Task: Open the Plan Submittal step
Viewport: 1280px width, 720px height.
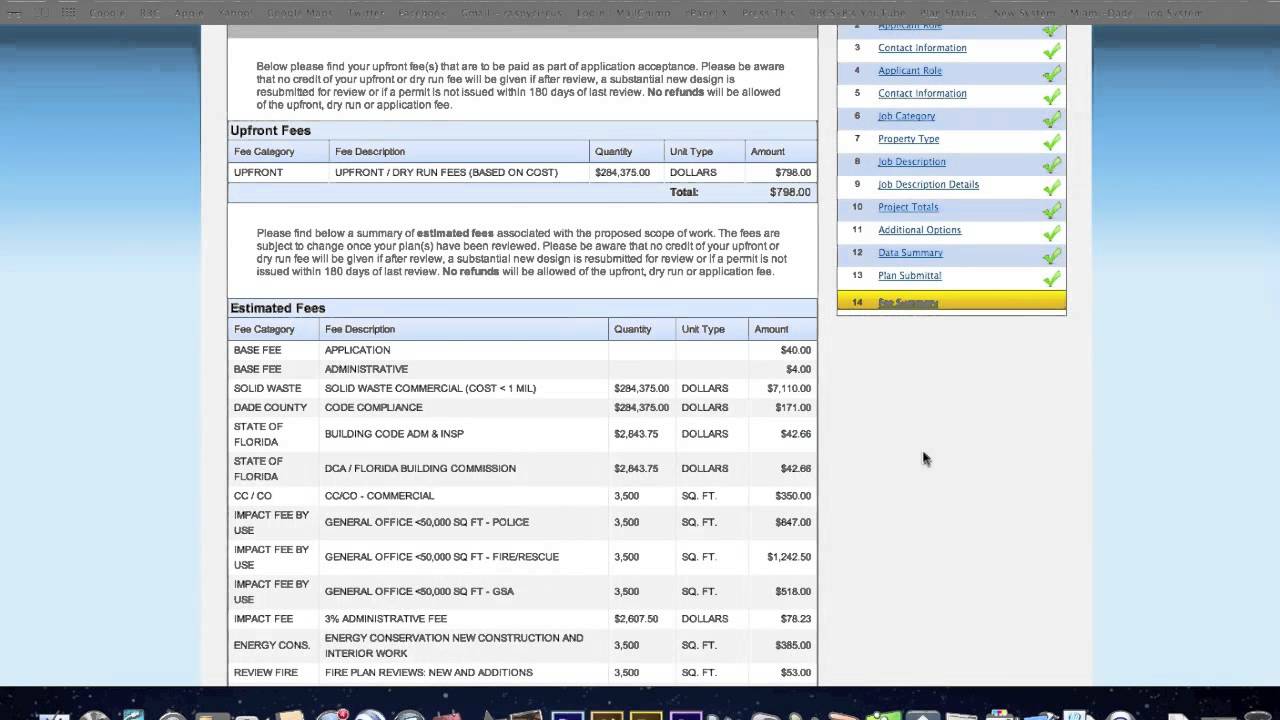Action: (x=909, y=276)
